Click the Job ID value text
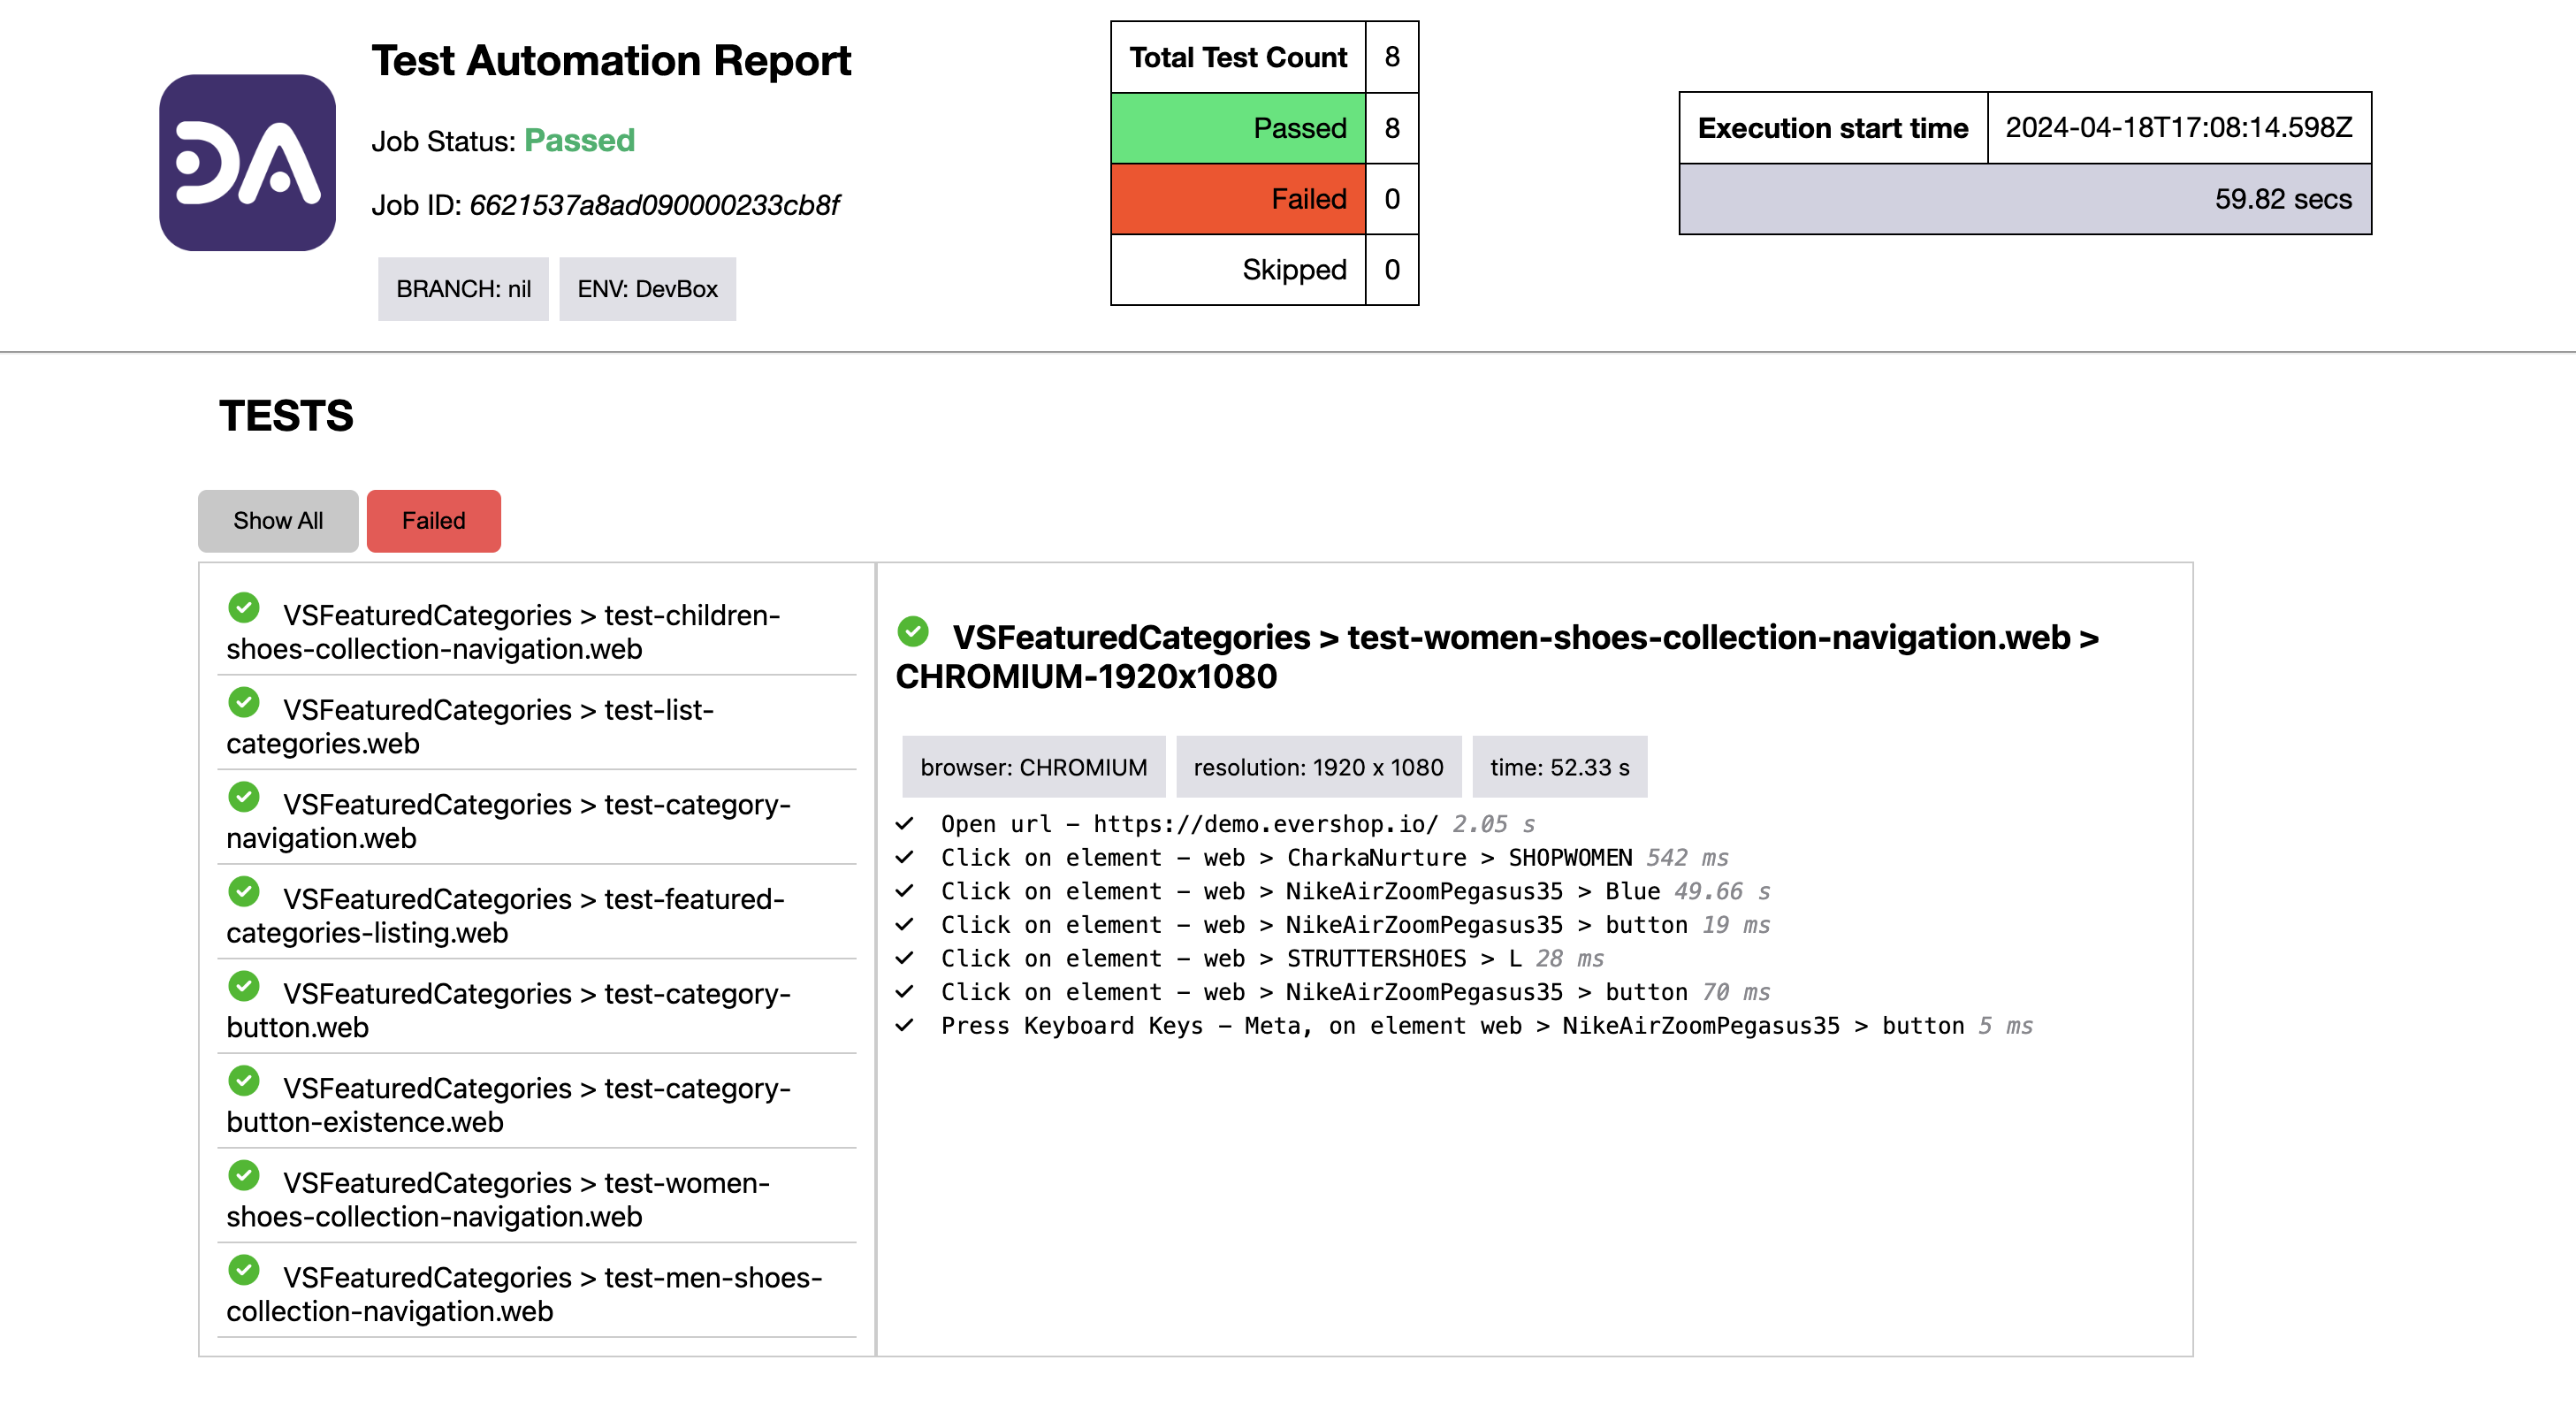The width and height of the screenshot is (2576, 1406). click(x=654, y=205)
